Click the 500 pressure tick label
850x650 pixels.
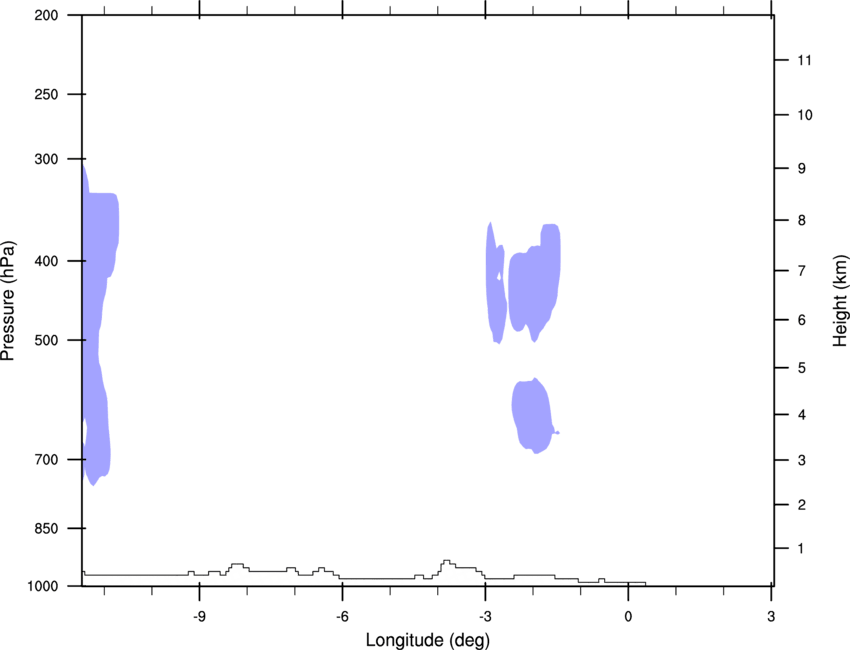pyautogui.click(x=46, y=340)
